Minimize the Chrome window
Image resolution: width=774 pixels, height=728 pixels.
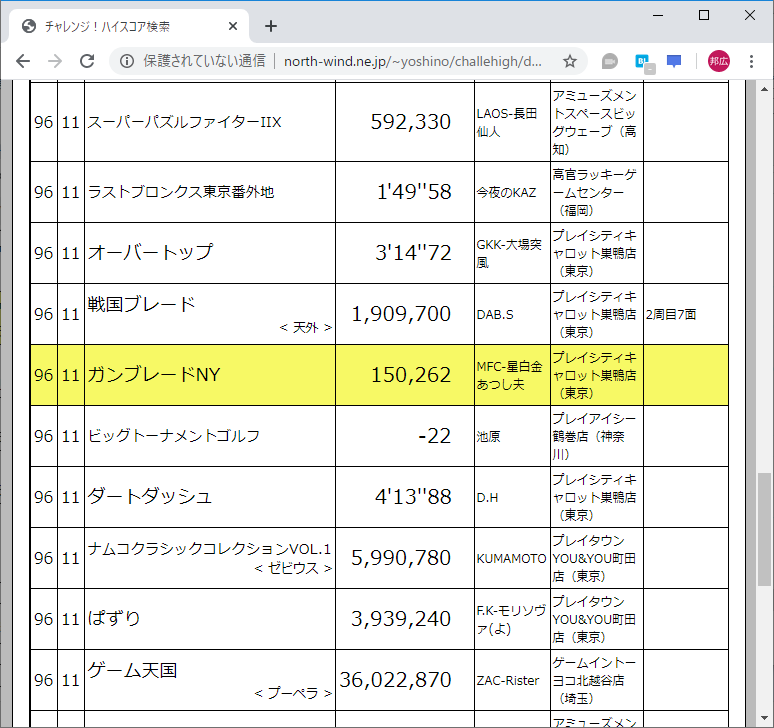click(658, 15)
